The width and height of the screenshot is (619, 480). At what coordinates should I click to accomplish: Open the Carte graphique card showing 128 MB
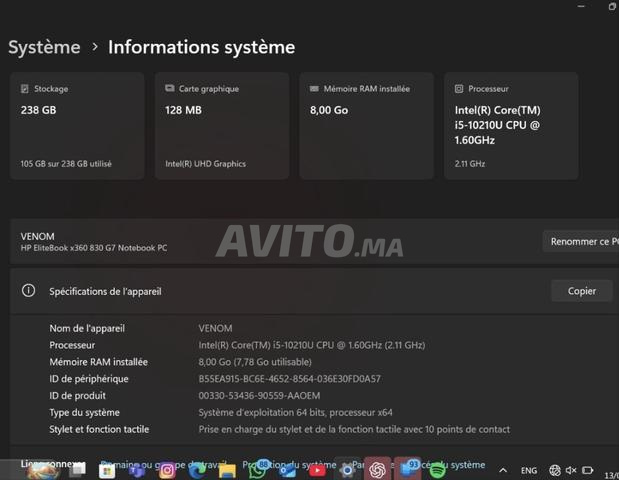222,126
